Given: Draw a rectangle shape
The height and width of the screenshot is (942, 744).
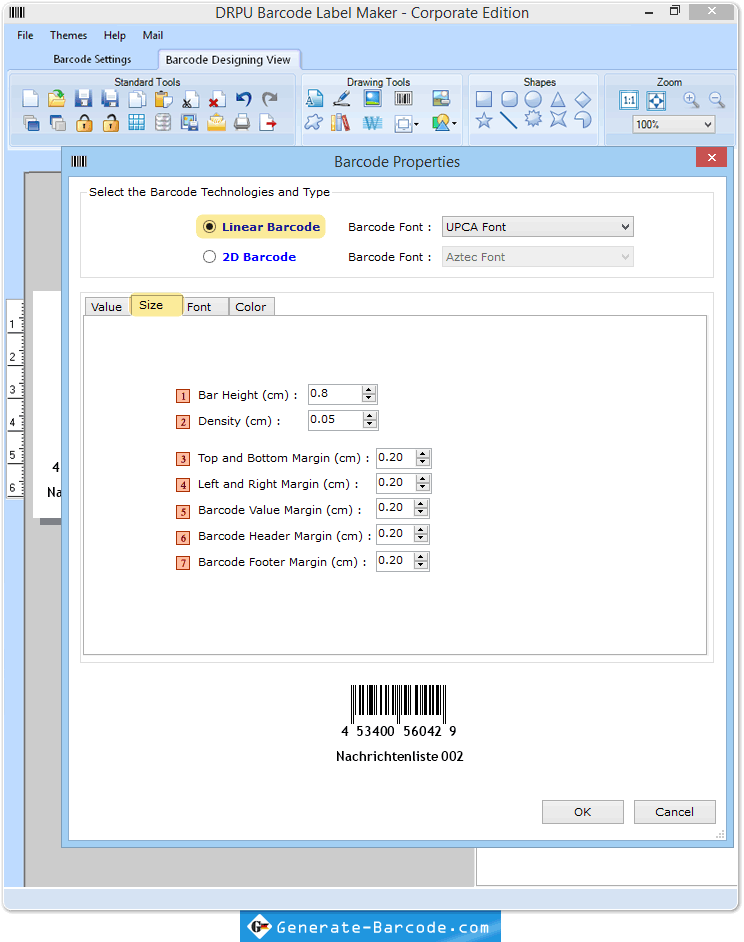Looking at the screenshot, I should click(x=484, y=99).
